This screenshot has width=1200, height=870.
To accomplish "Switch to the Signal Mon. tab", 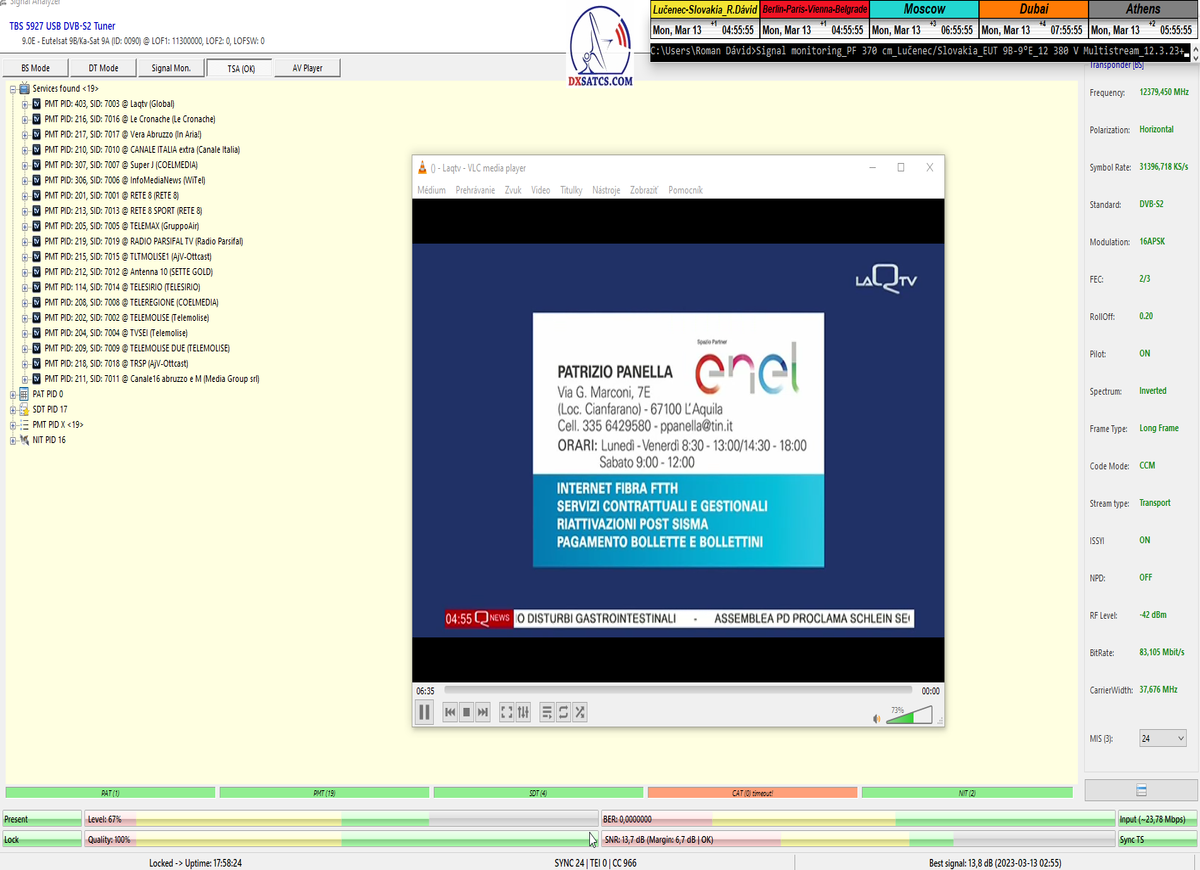I will pos(171,68).
